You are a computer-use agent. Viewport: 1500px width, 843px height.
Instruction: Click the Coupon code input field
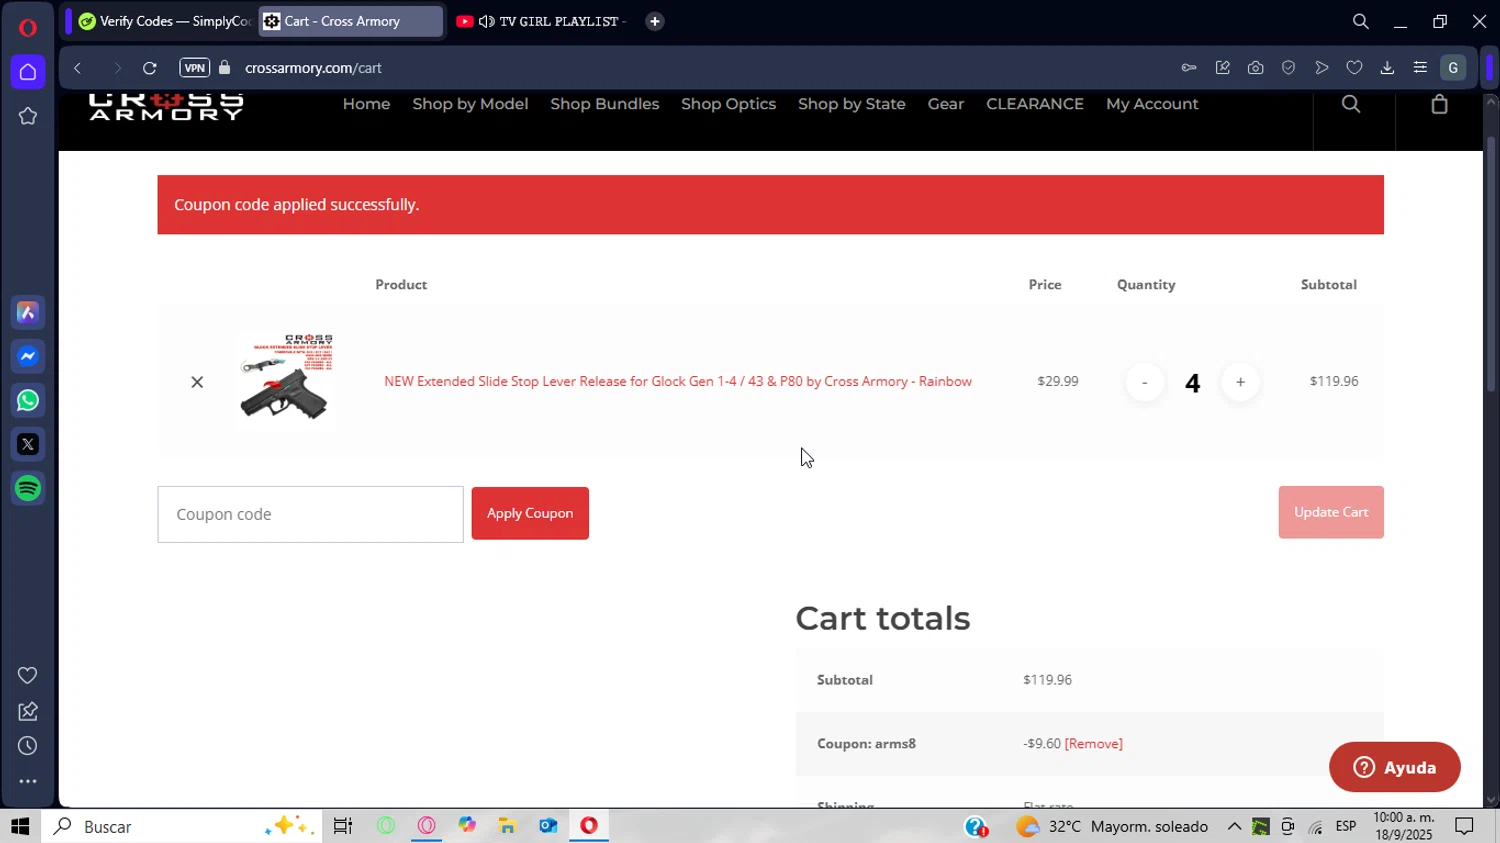tap(310, 514)
